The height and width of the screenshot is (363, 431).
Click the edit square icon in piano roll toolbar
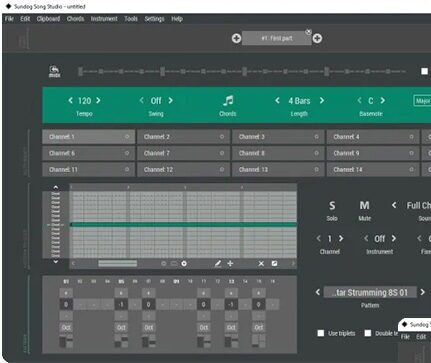tap(274, 263)
